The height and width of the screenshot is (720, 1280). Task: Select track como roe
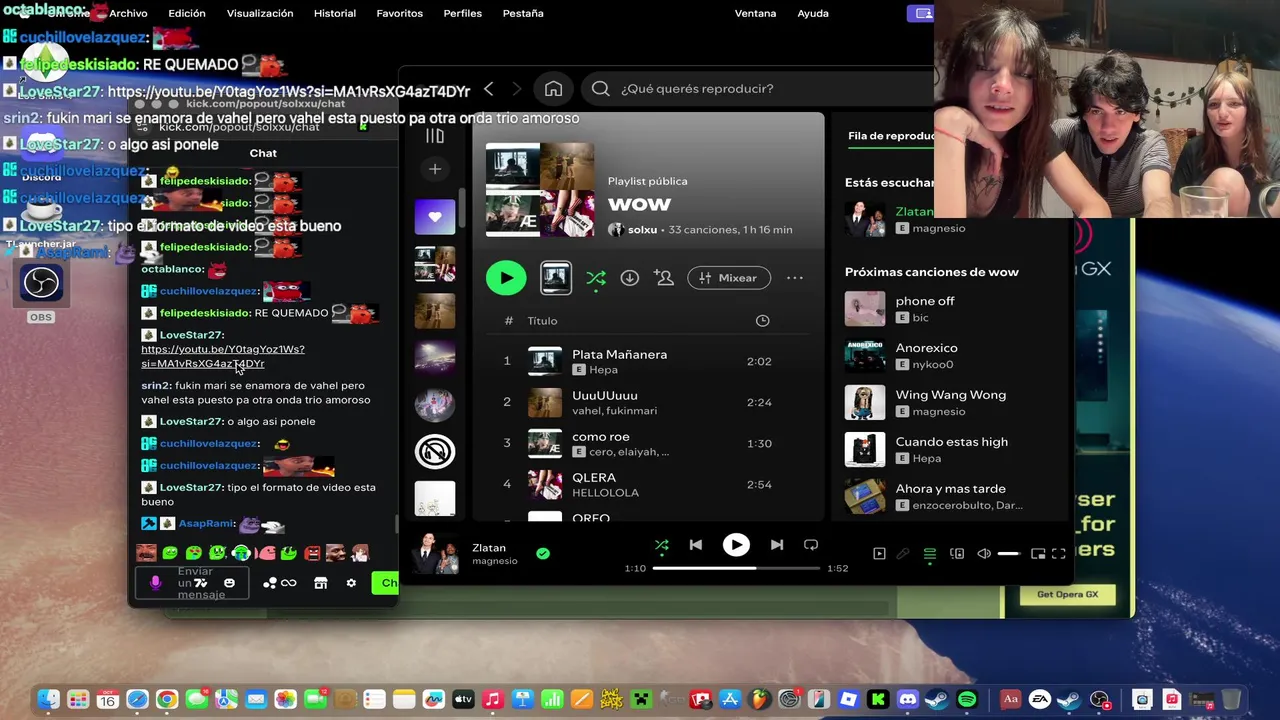[x=648, y=443]
